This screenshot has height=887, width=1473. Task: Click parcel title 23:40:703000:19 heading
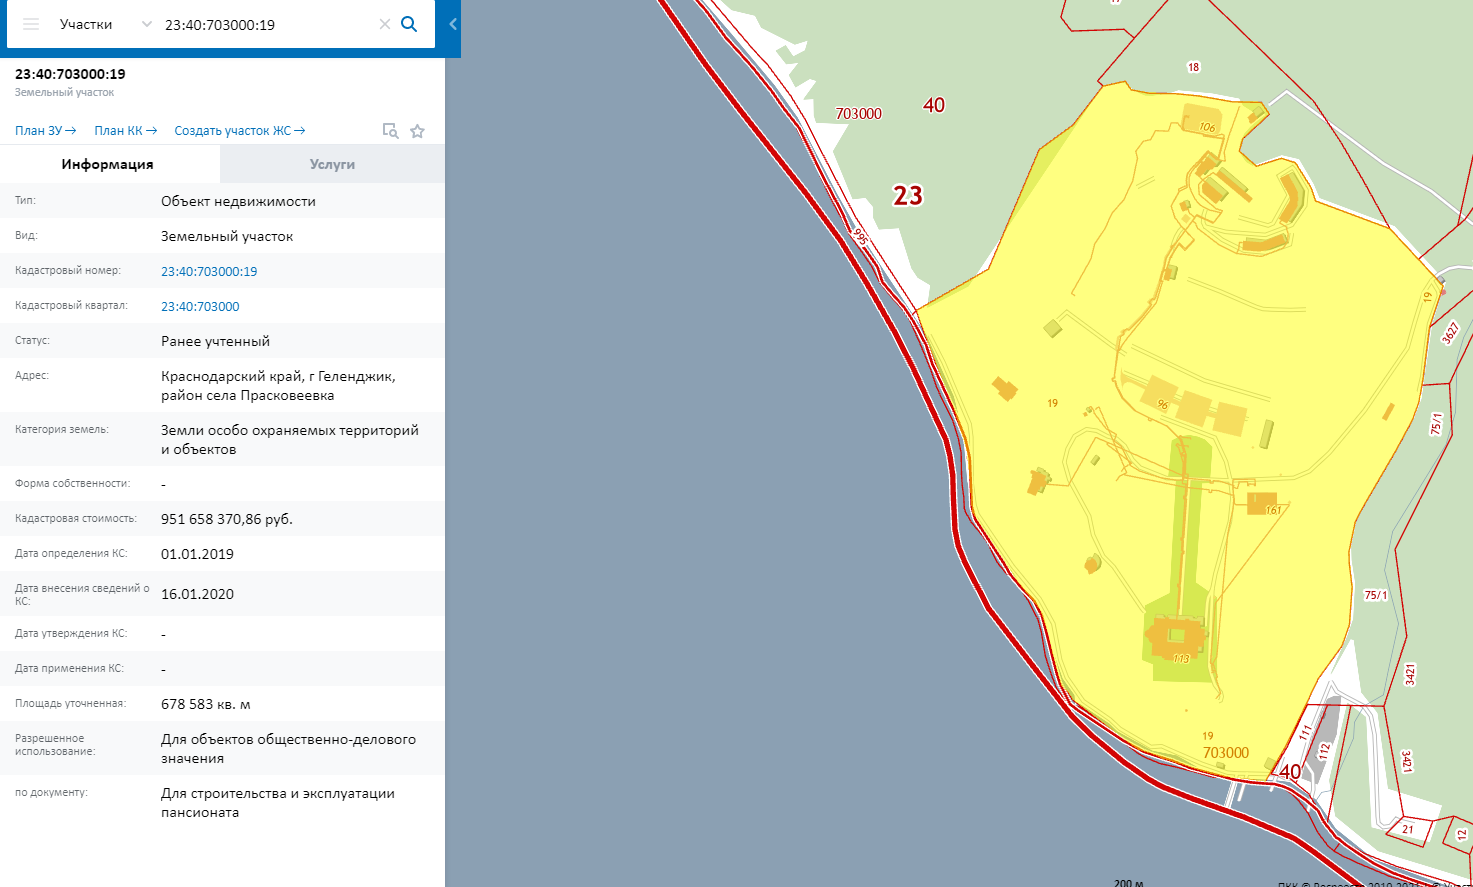[70, 74]
